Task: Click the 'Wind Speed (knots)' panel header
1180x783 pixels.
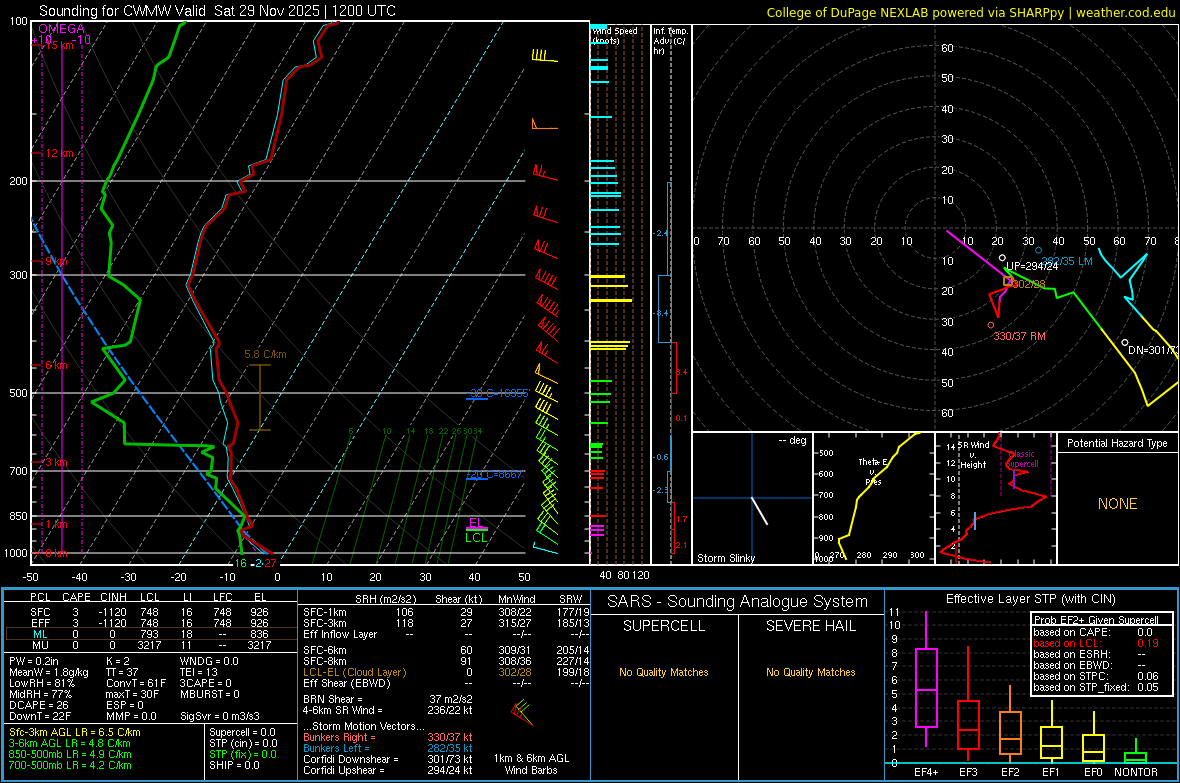Action: coord(614,35)
